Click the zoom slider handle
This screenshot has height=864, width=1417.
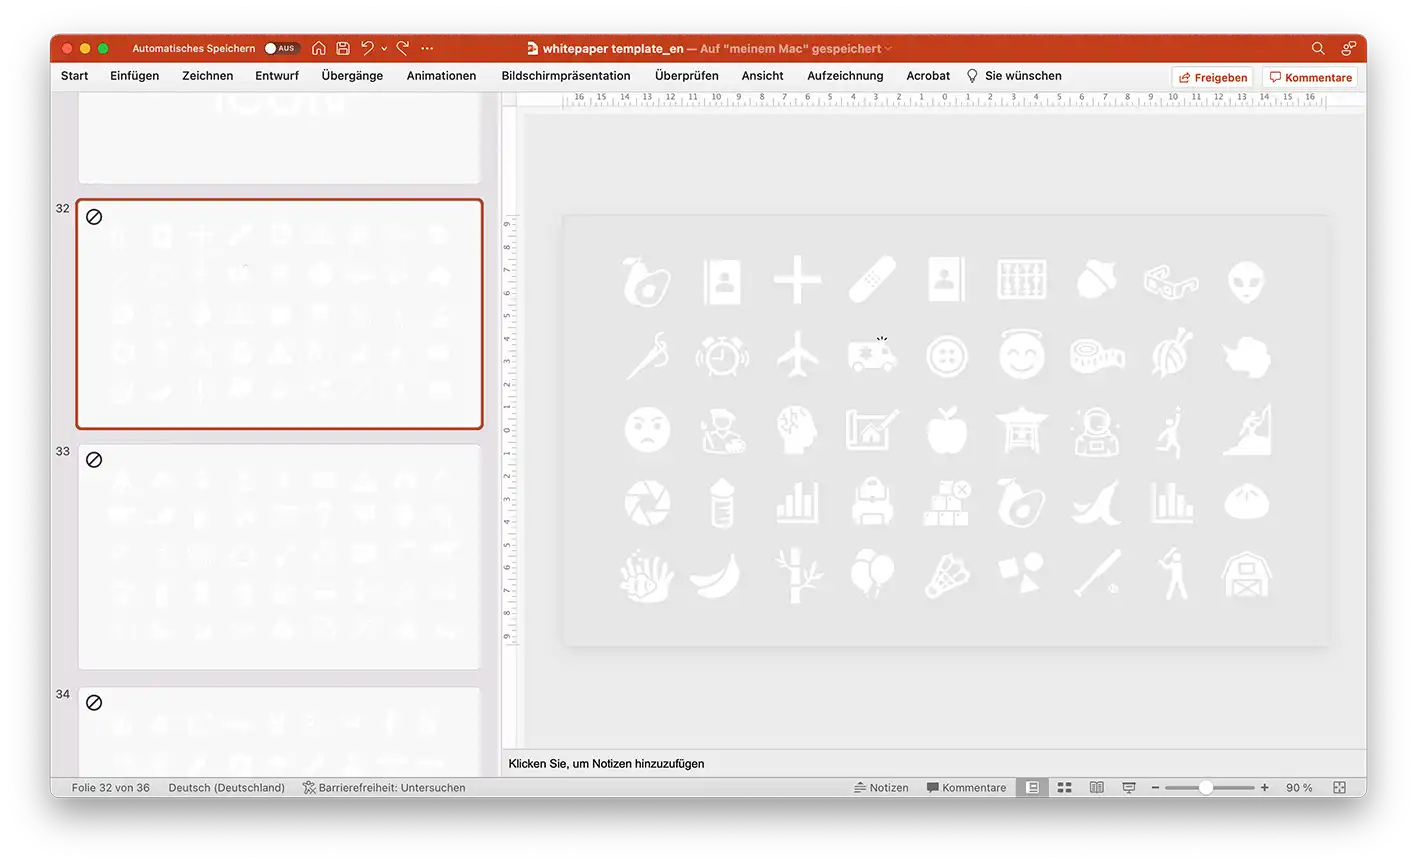pyautogui.click(x=1206, y=788)
